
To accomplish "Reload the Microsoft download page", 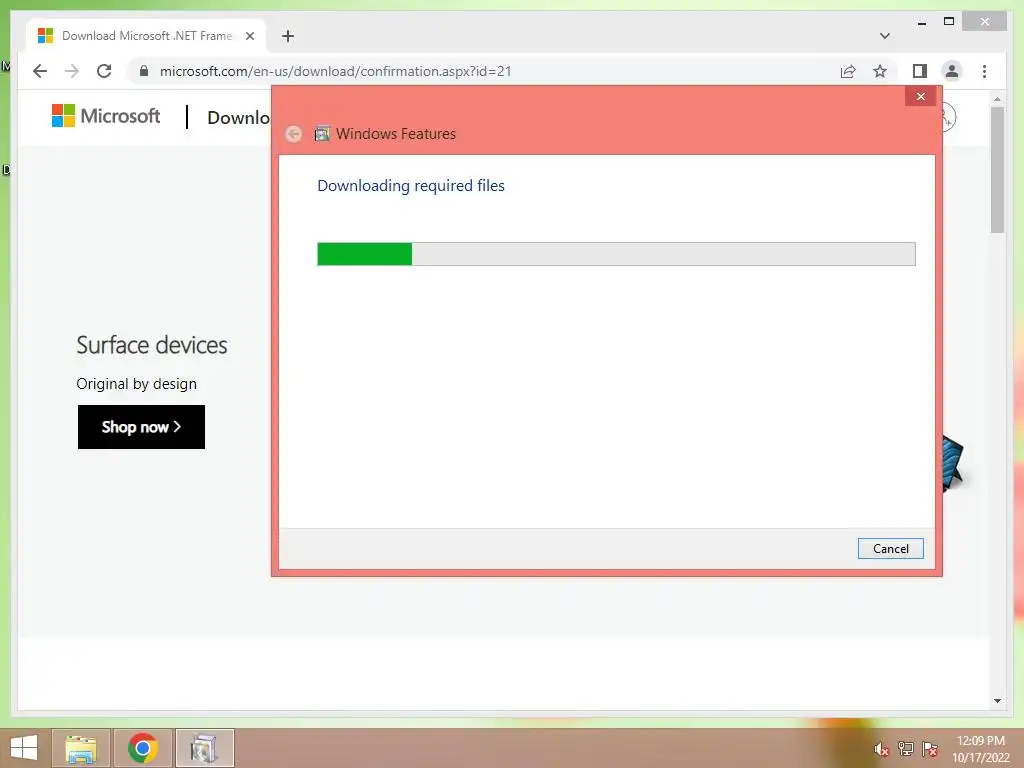I will pyautogui.click(x=104, y=71).
